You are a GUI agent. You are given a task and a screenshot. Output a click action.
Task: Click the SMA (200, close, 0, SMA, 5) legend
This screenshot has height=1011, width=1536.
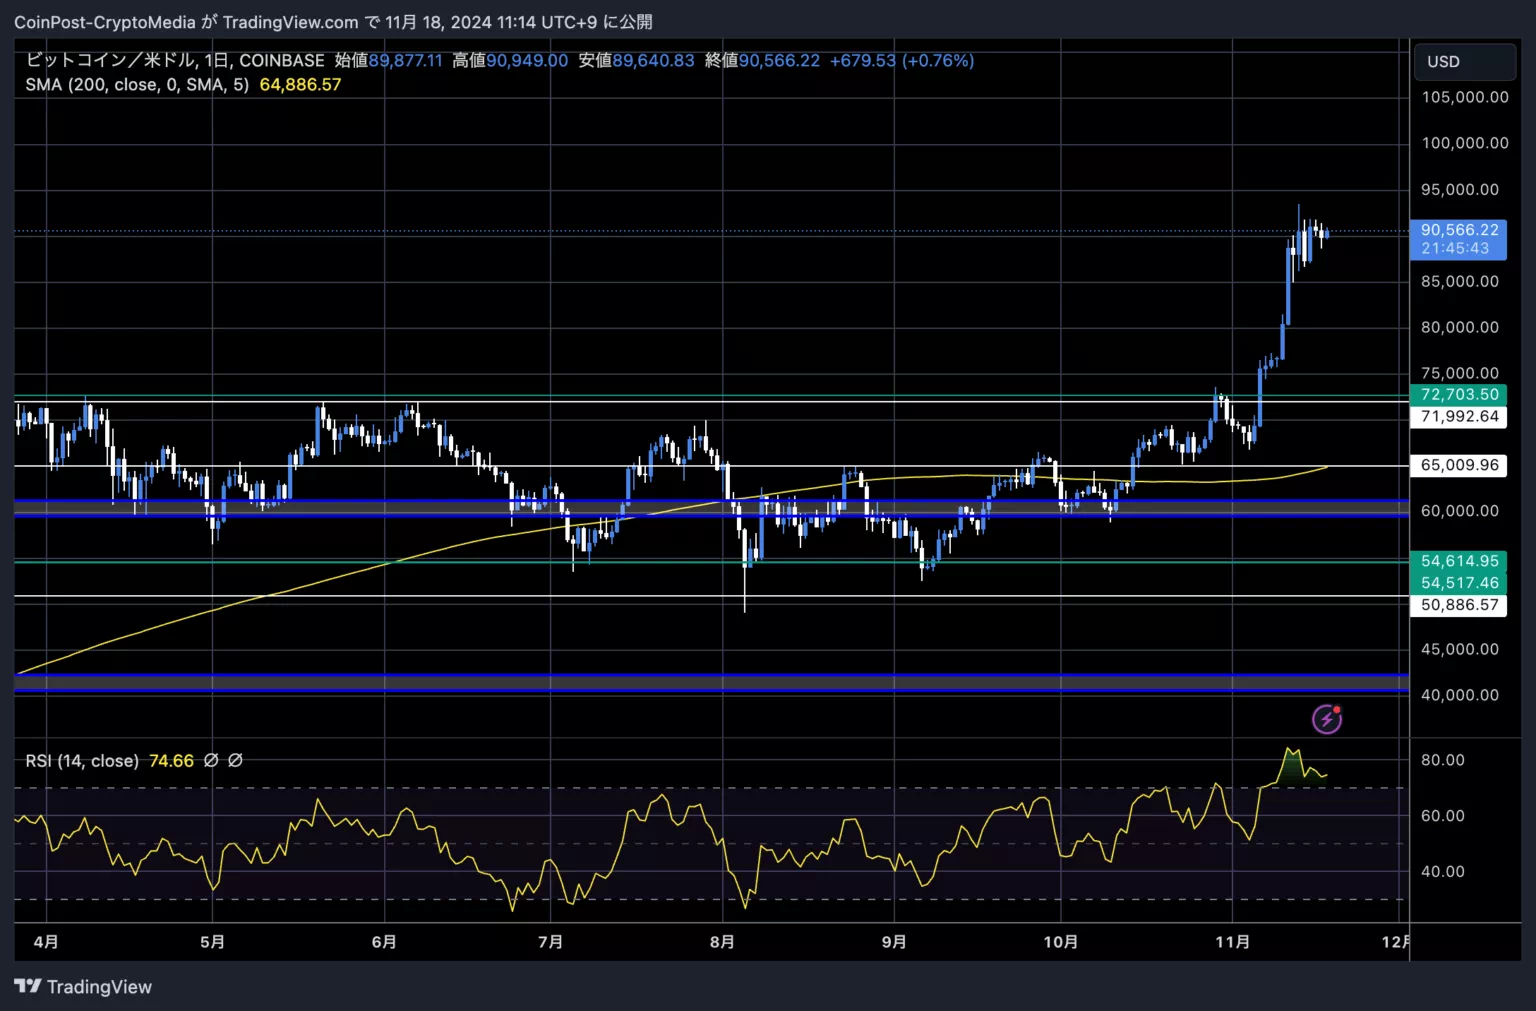point(137,85)
